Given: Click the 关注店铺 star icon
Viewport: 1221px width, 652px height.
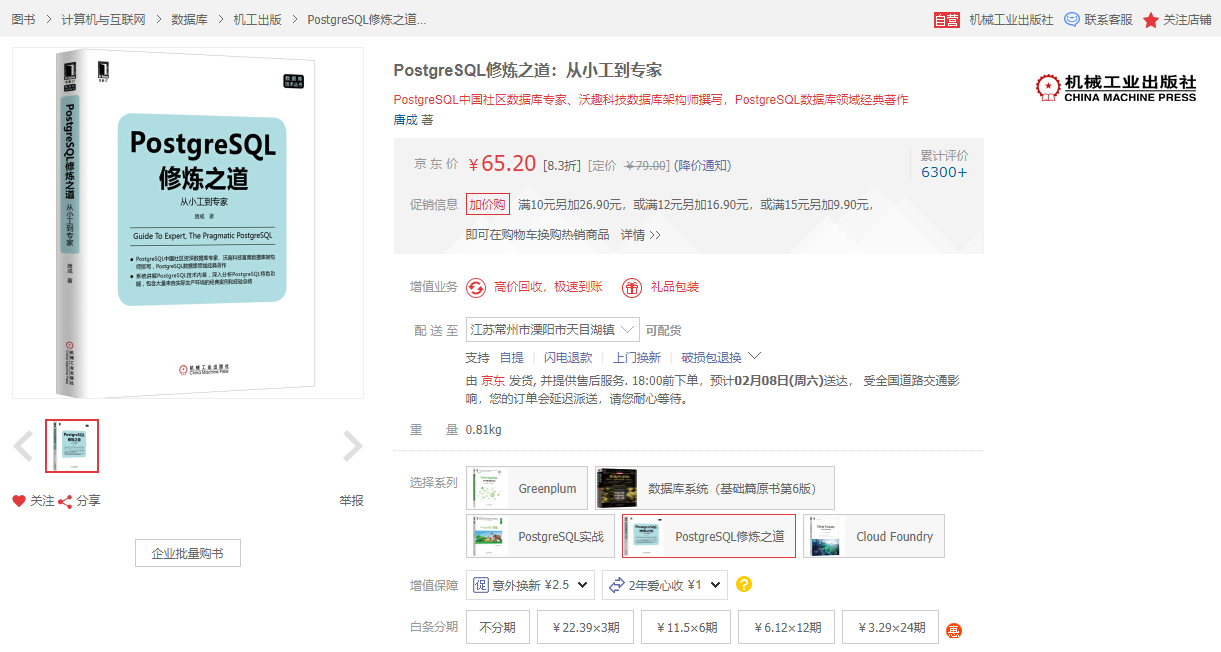Looking at the screenshot, I should [1151, 20].
